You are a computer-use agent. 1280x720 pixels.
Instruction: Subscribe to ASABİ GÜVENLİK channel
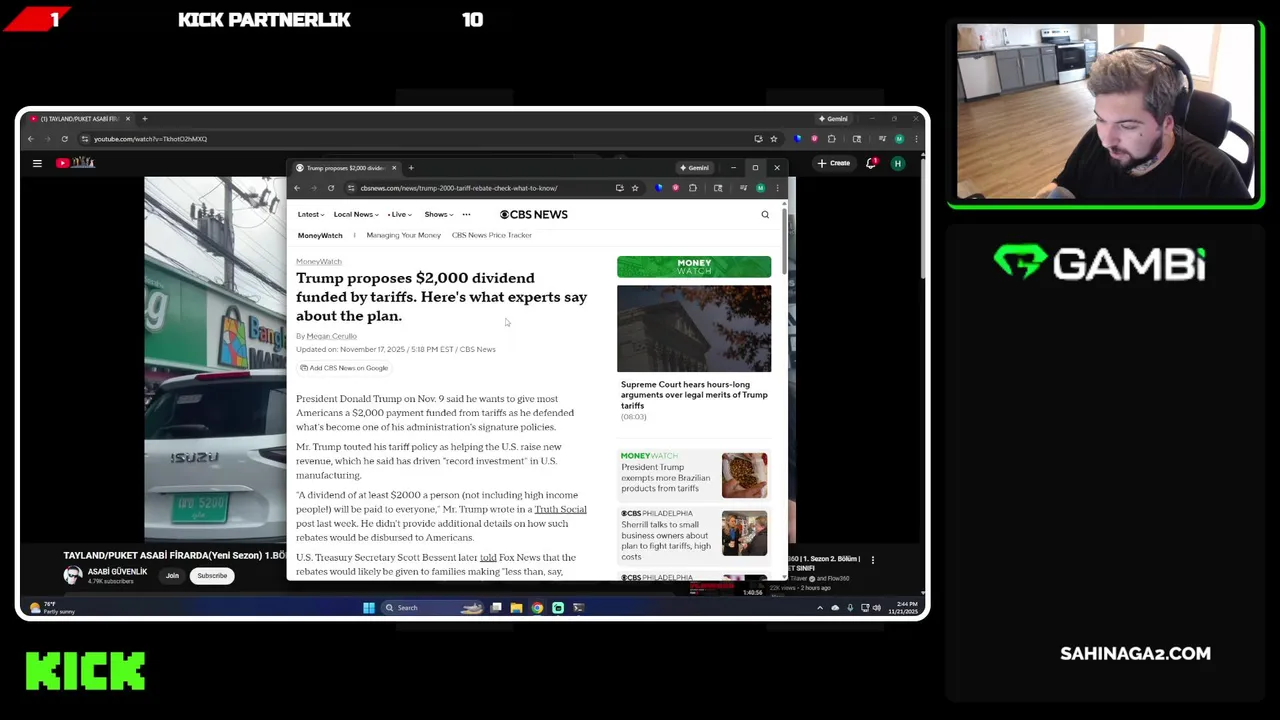click(212, 576)
